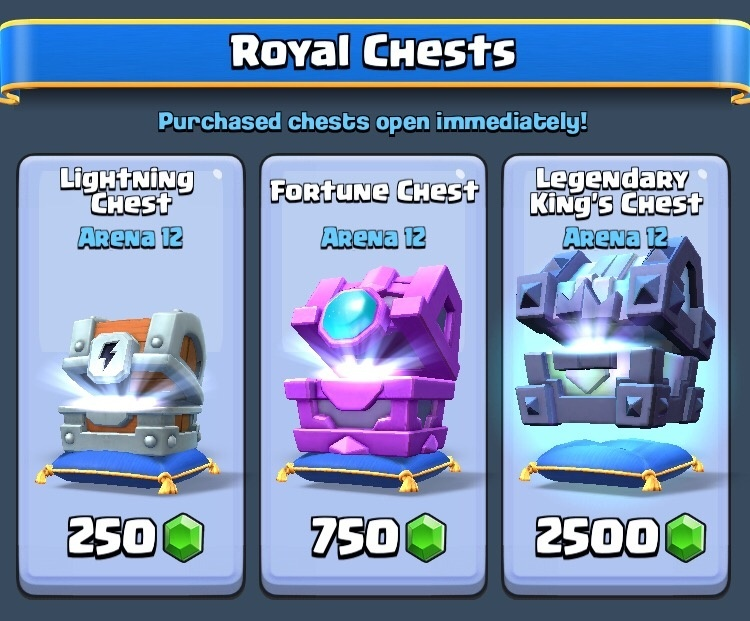Click the green gem beside 2500
The image size is (750, 621).
coord(686,538)
